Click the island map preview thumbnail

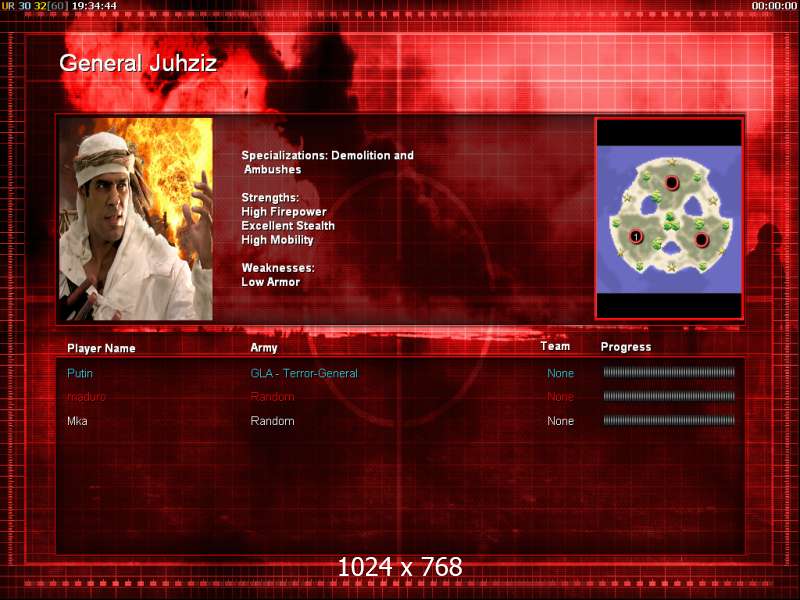(669, 219)
